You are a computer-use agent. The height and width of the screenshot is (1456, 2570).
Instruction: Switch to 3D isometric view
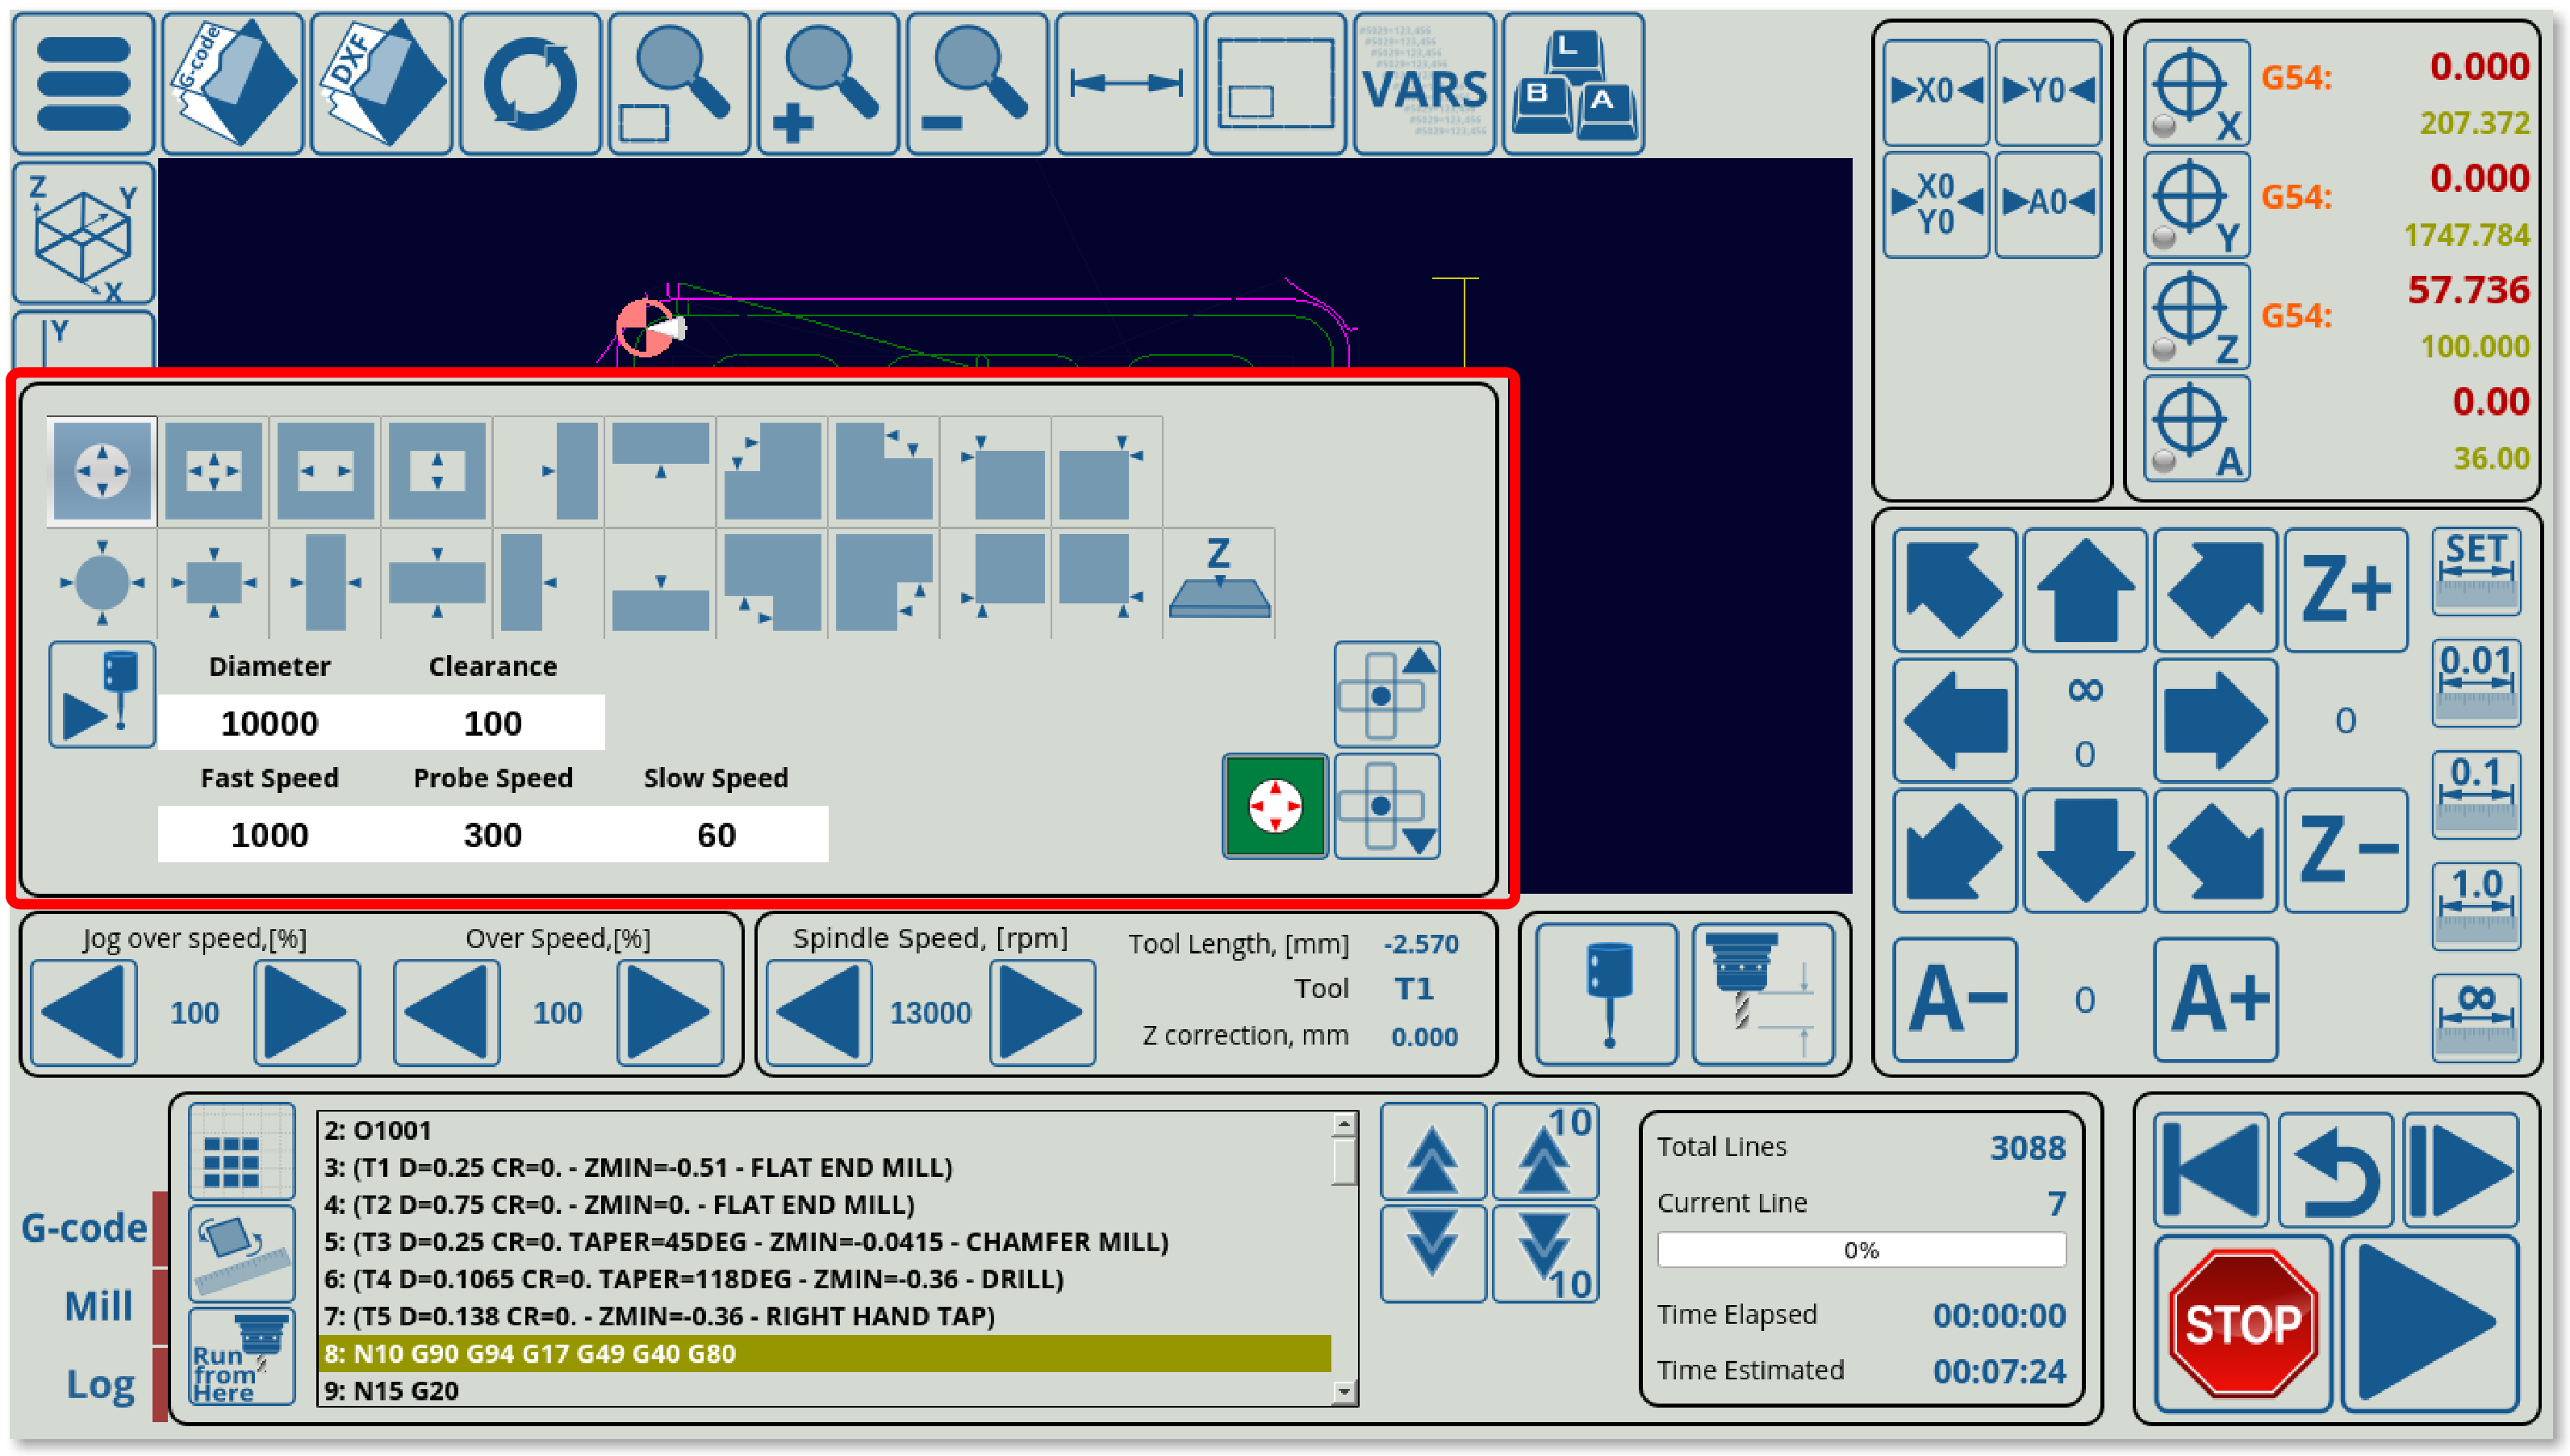(x=84, y=233)
